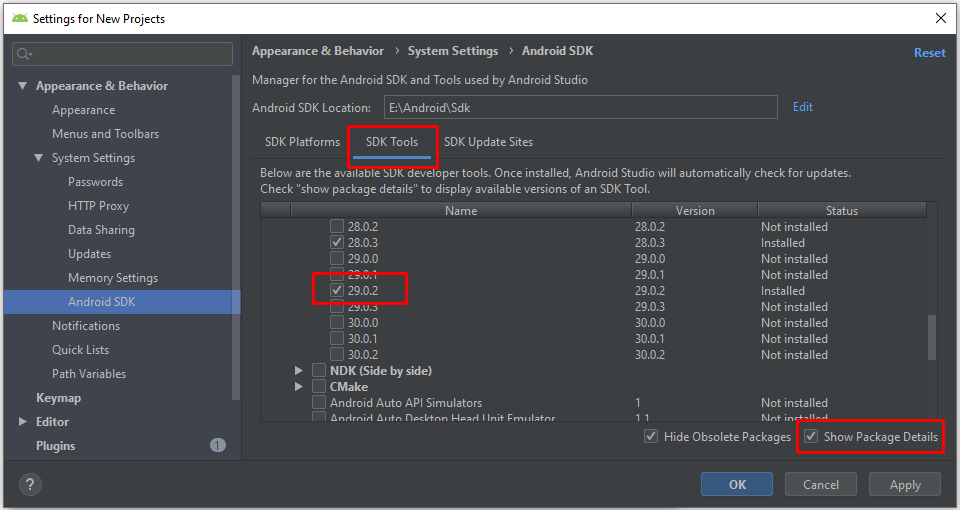Check Android Auto API Simulators checkbox
Viewport: 960px width, 510px height.
pos(319,402)
